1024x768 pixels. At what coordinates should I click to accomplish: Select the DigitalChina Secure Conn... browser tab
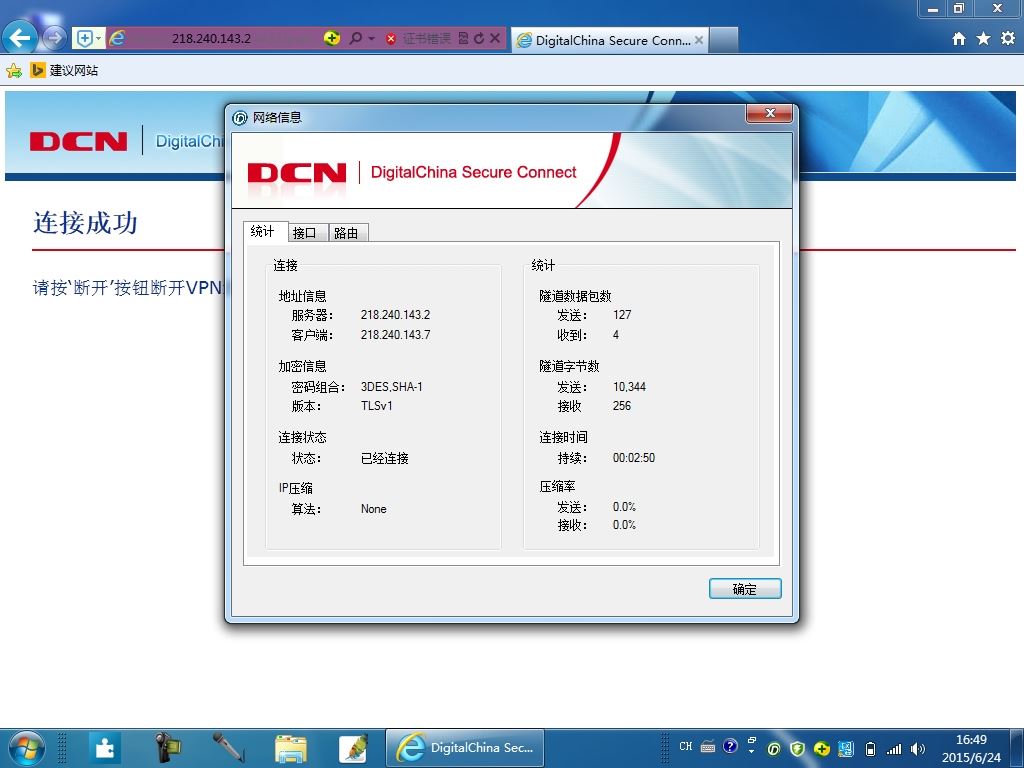(x=609, y=40)
